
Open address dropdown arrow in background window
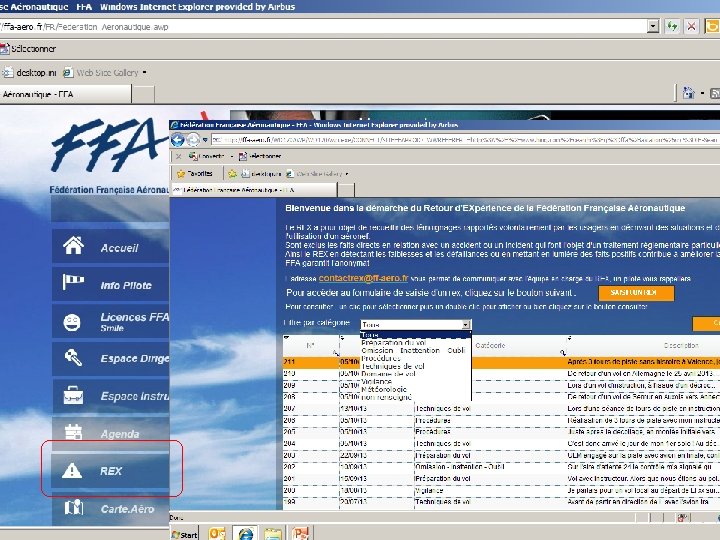(x=653, y=27)
